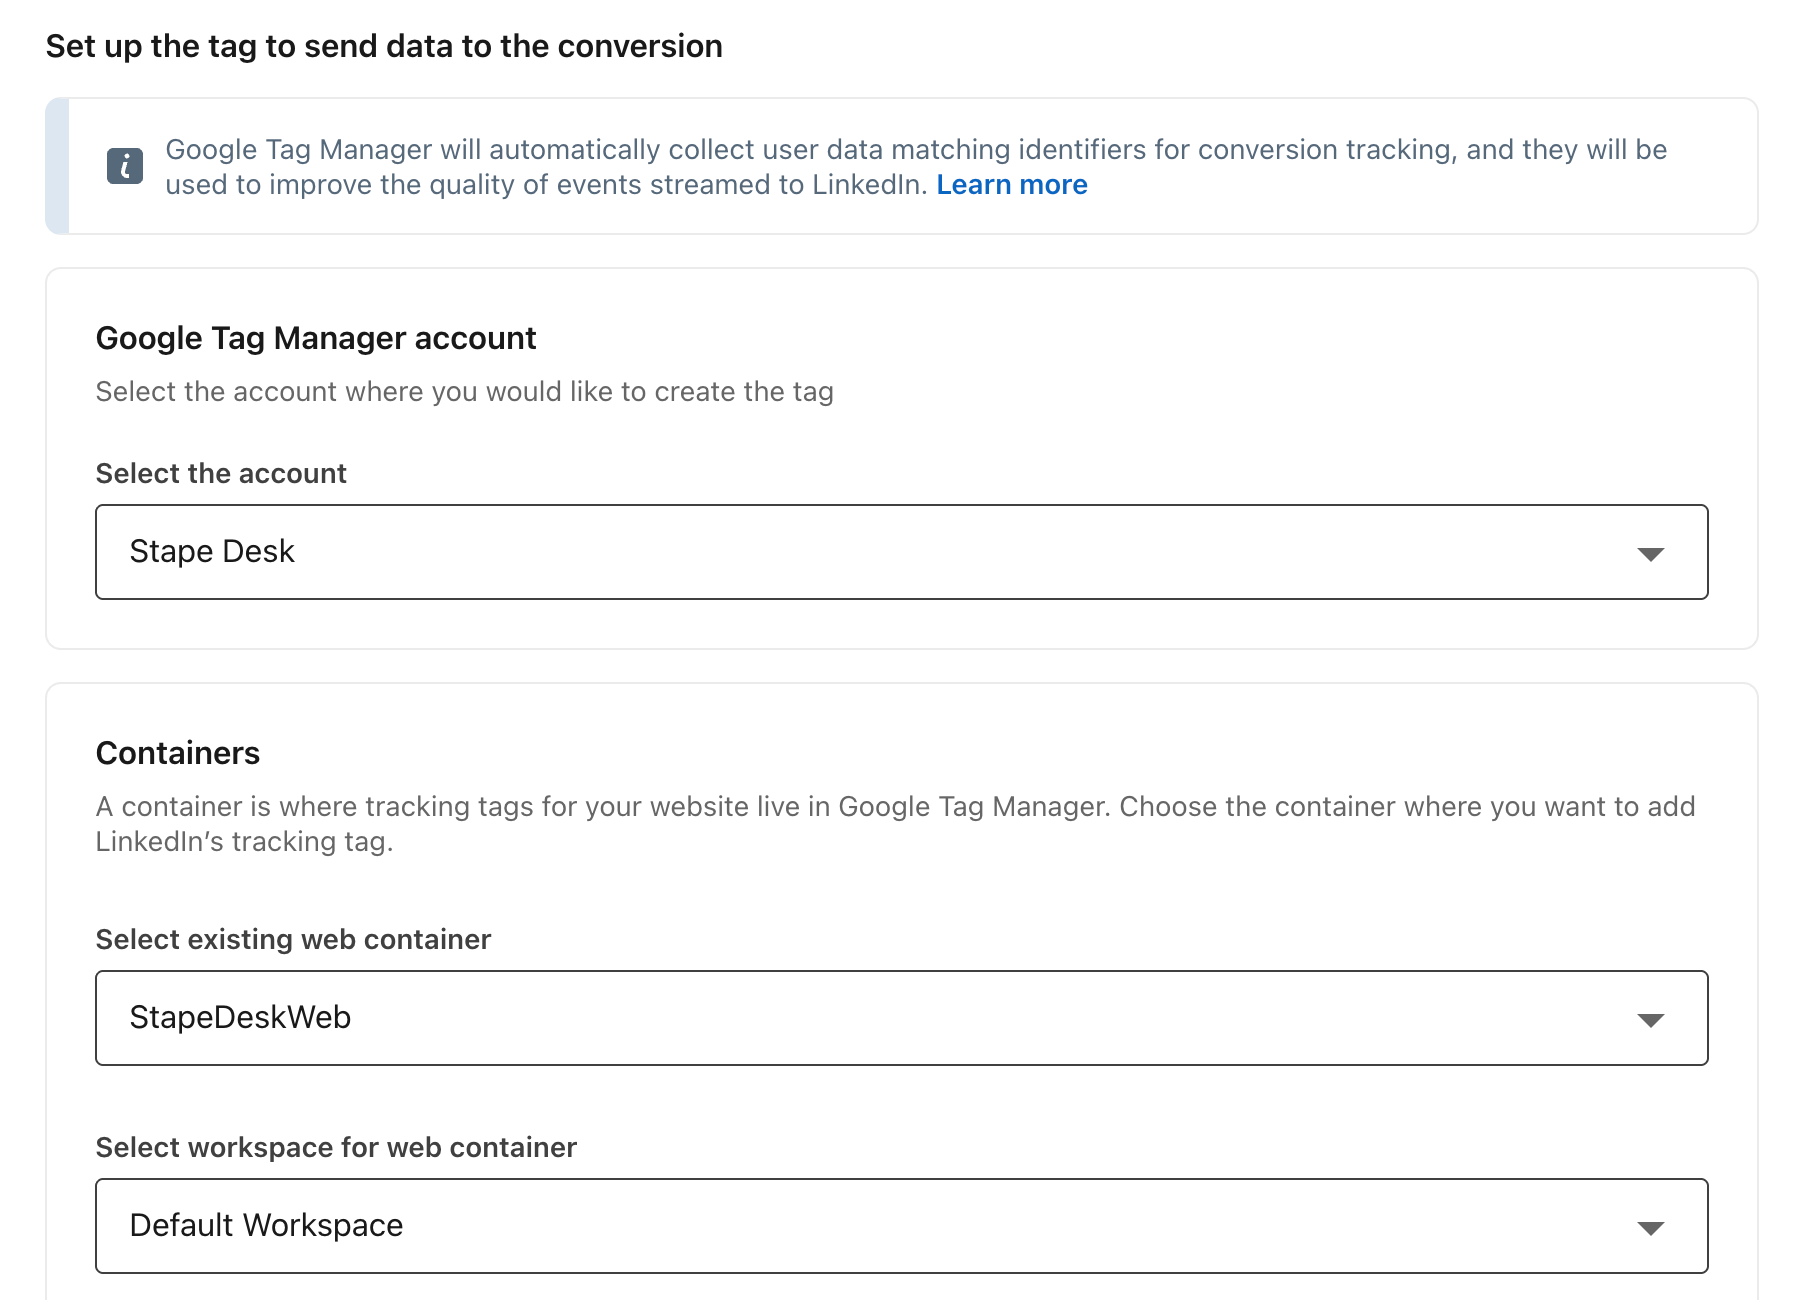Click the 'Select the account' label
The width and height of the screenshot is (1796, 1300).
tap(221, 473)
